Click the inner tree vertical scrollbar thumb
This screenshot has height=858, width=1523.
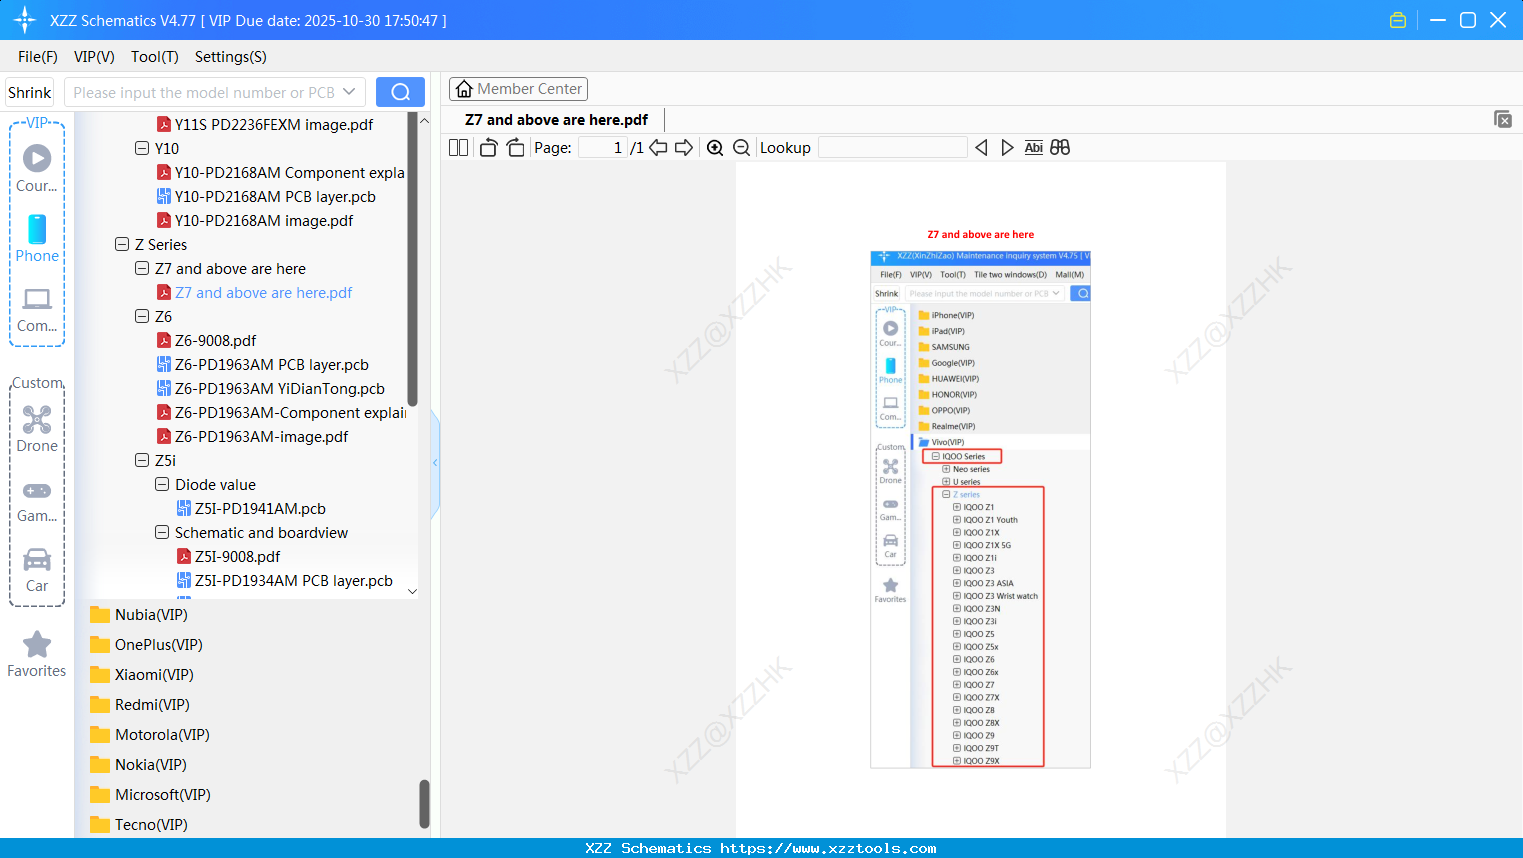click(412, 260)
